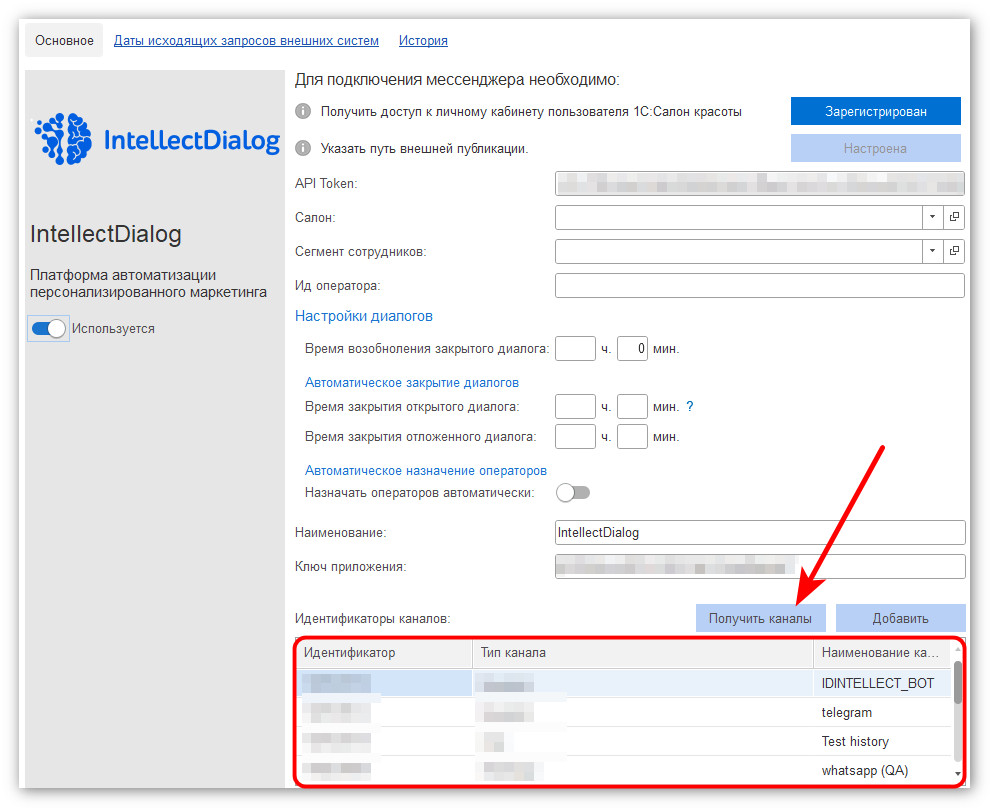Open Сегмент сотрудников record with open icon
Image resolution: width=990 pixels, height=808 pixels.
coord(954,251)
